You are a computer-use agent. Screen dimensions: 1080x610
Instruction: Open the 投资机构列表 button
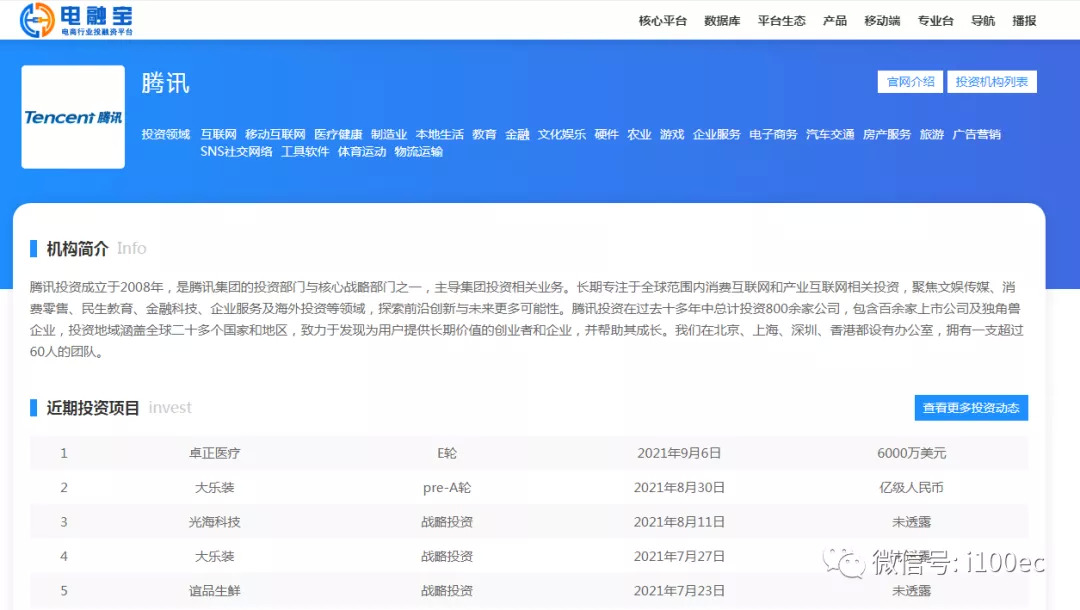coord(991,82)
